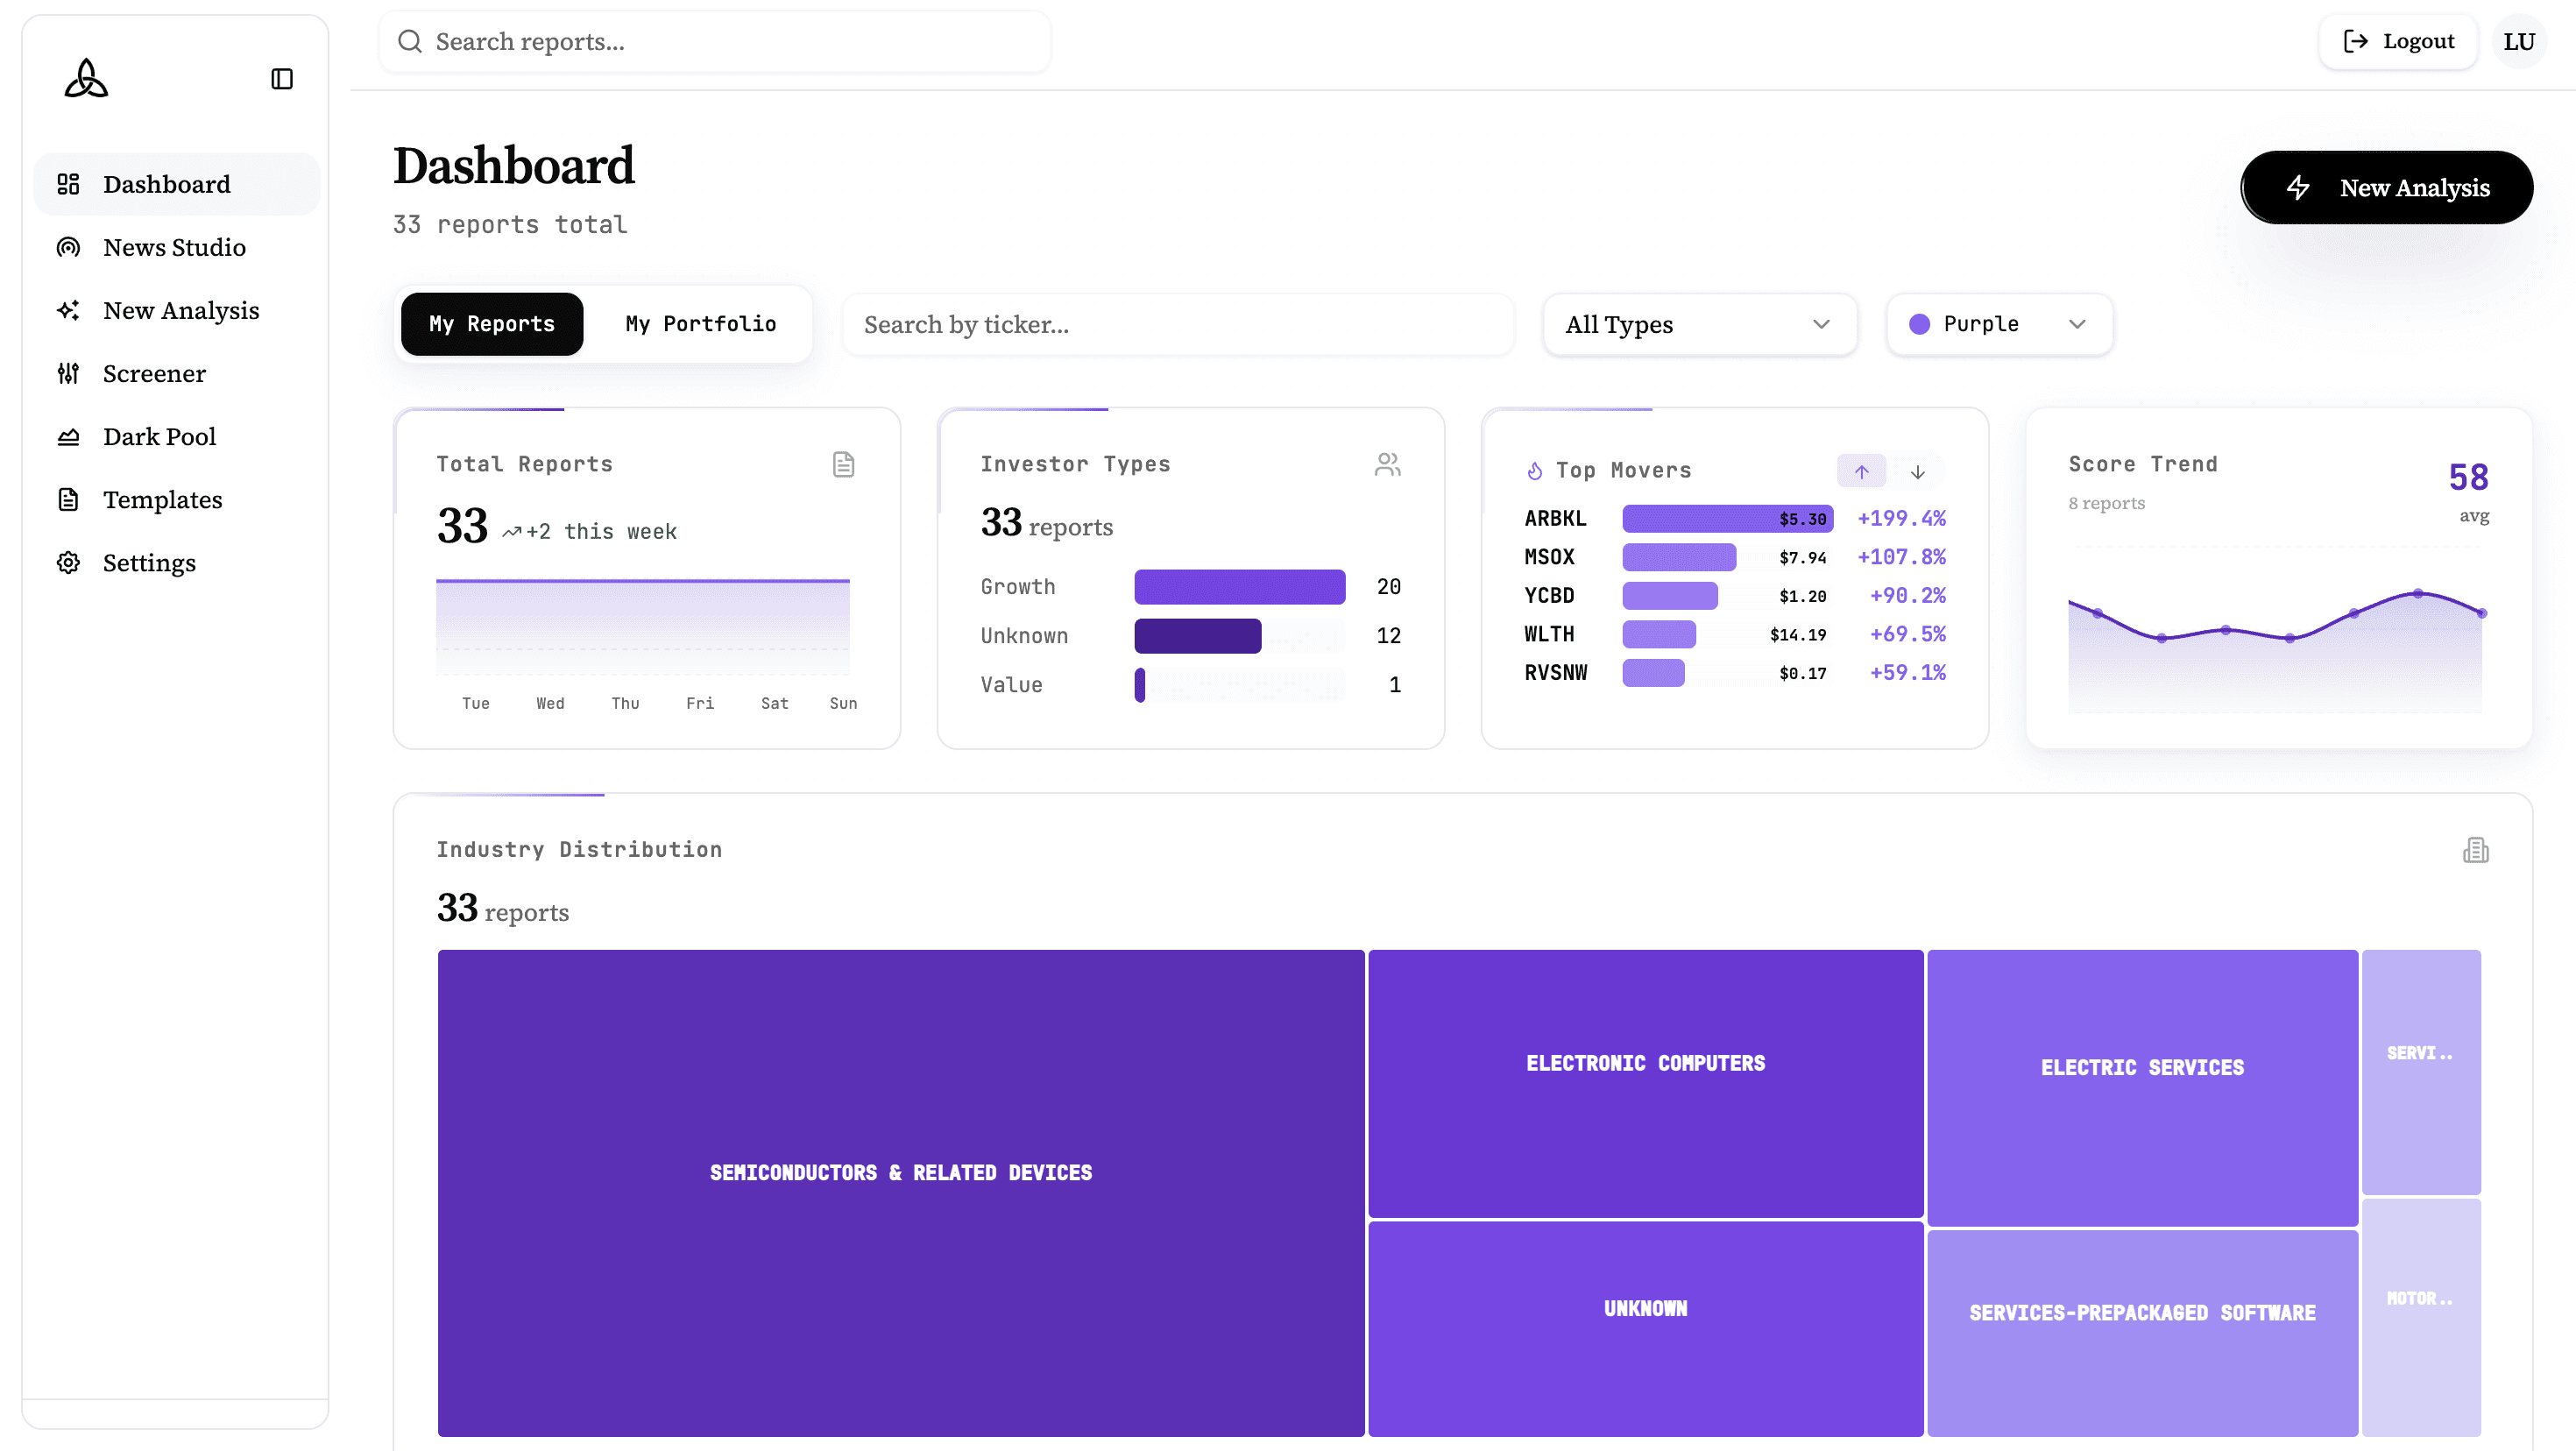This screenshot has height=1451, width=2576.
Task: Open New Analysis in sidebar menu
Action: [180, 310]
